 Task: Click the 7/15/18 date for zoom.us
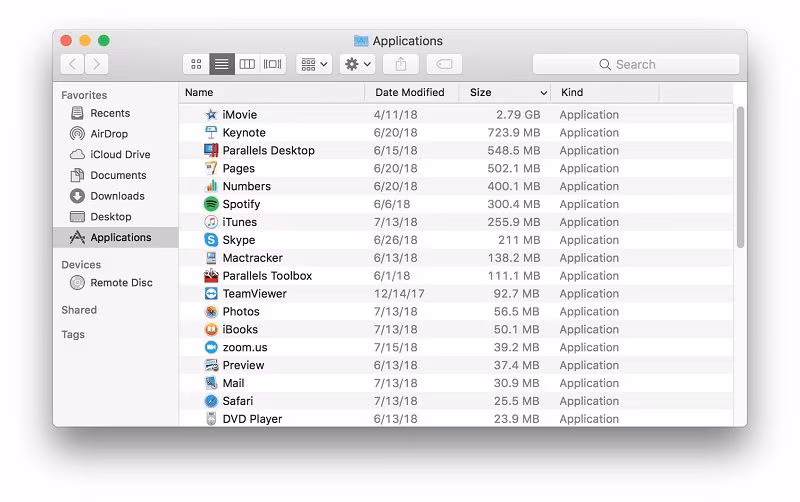(x=395, y=347)
